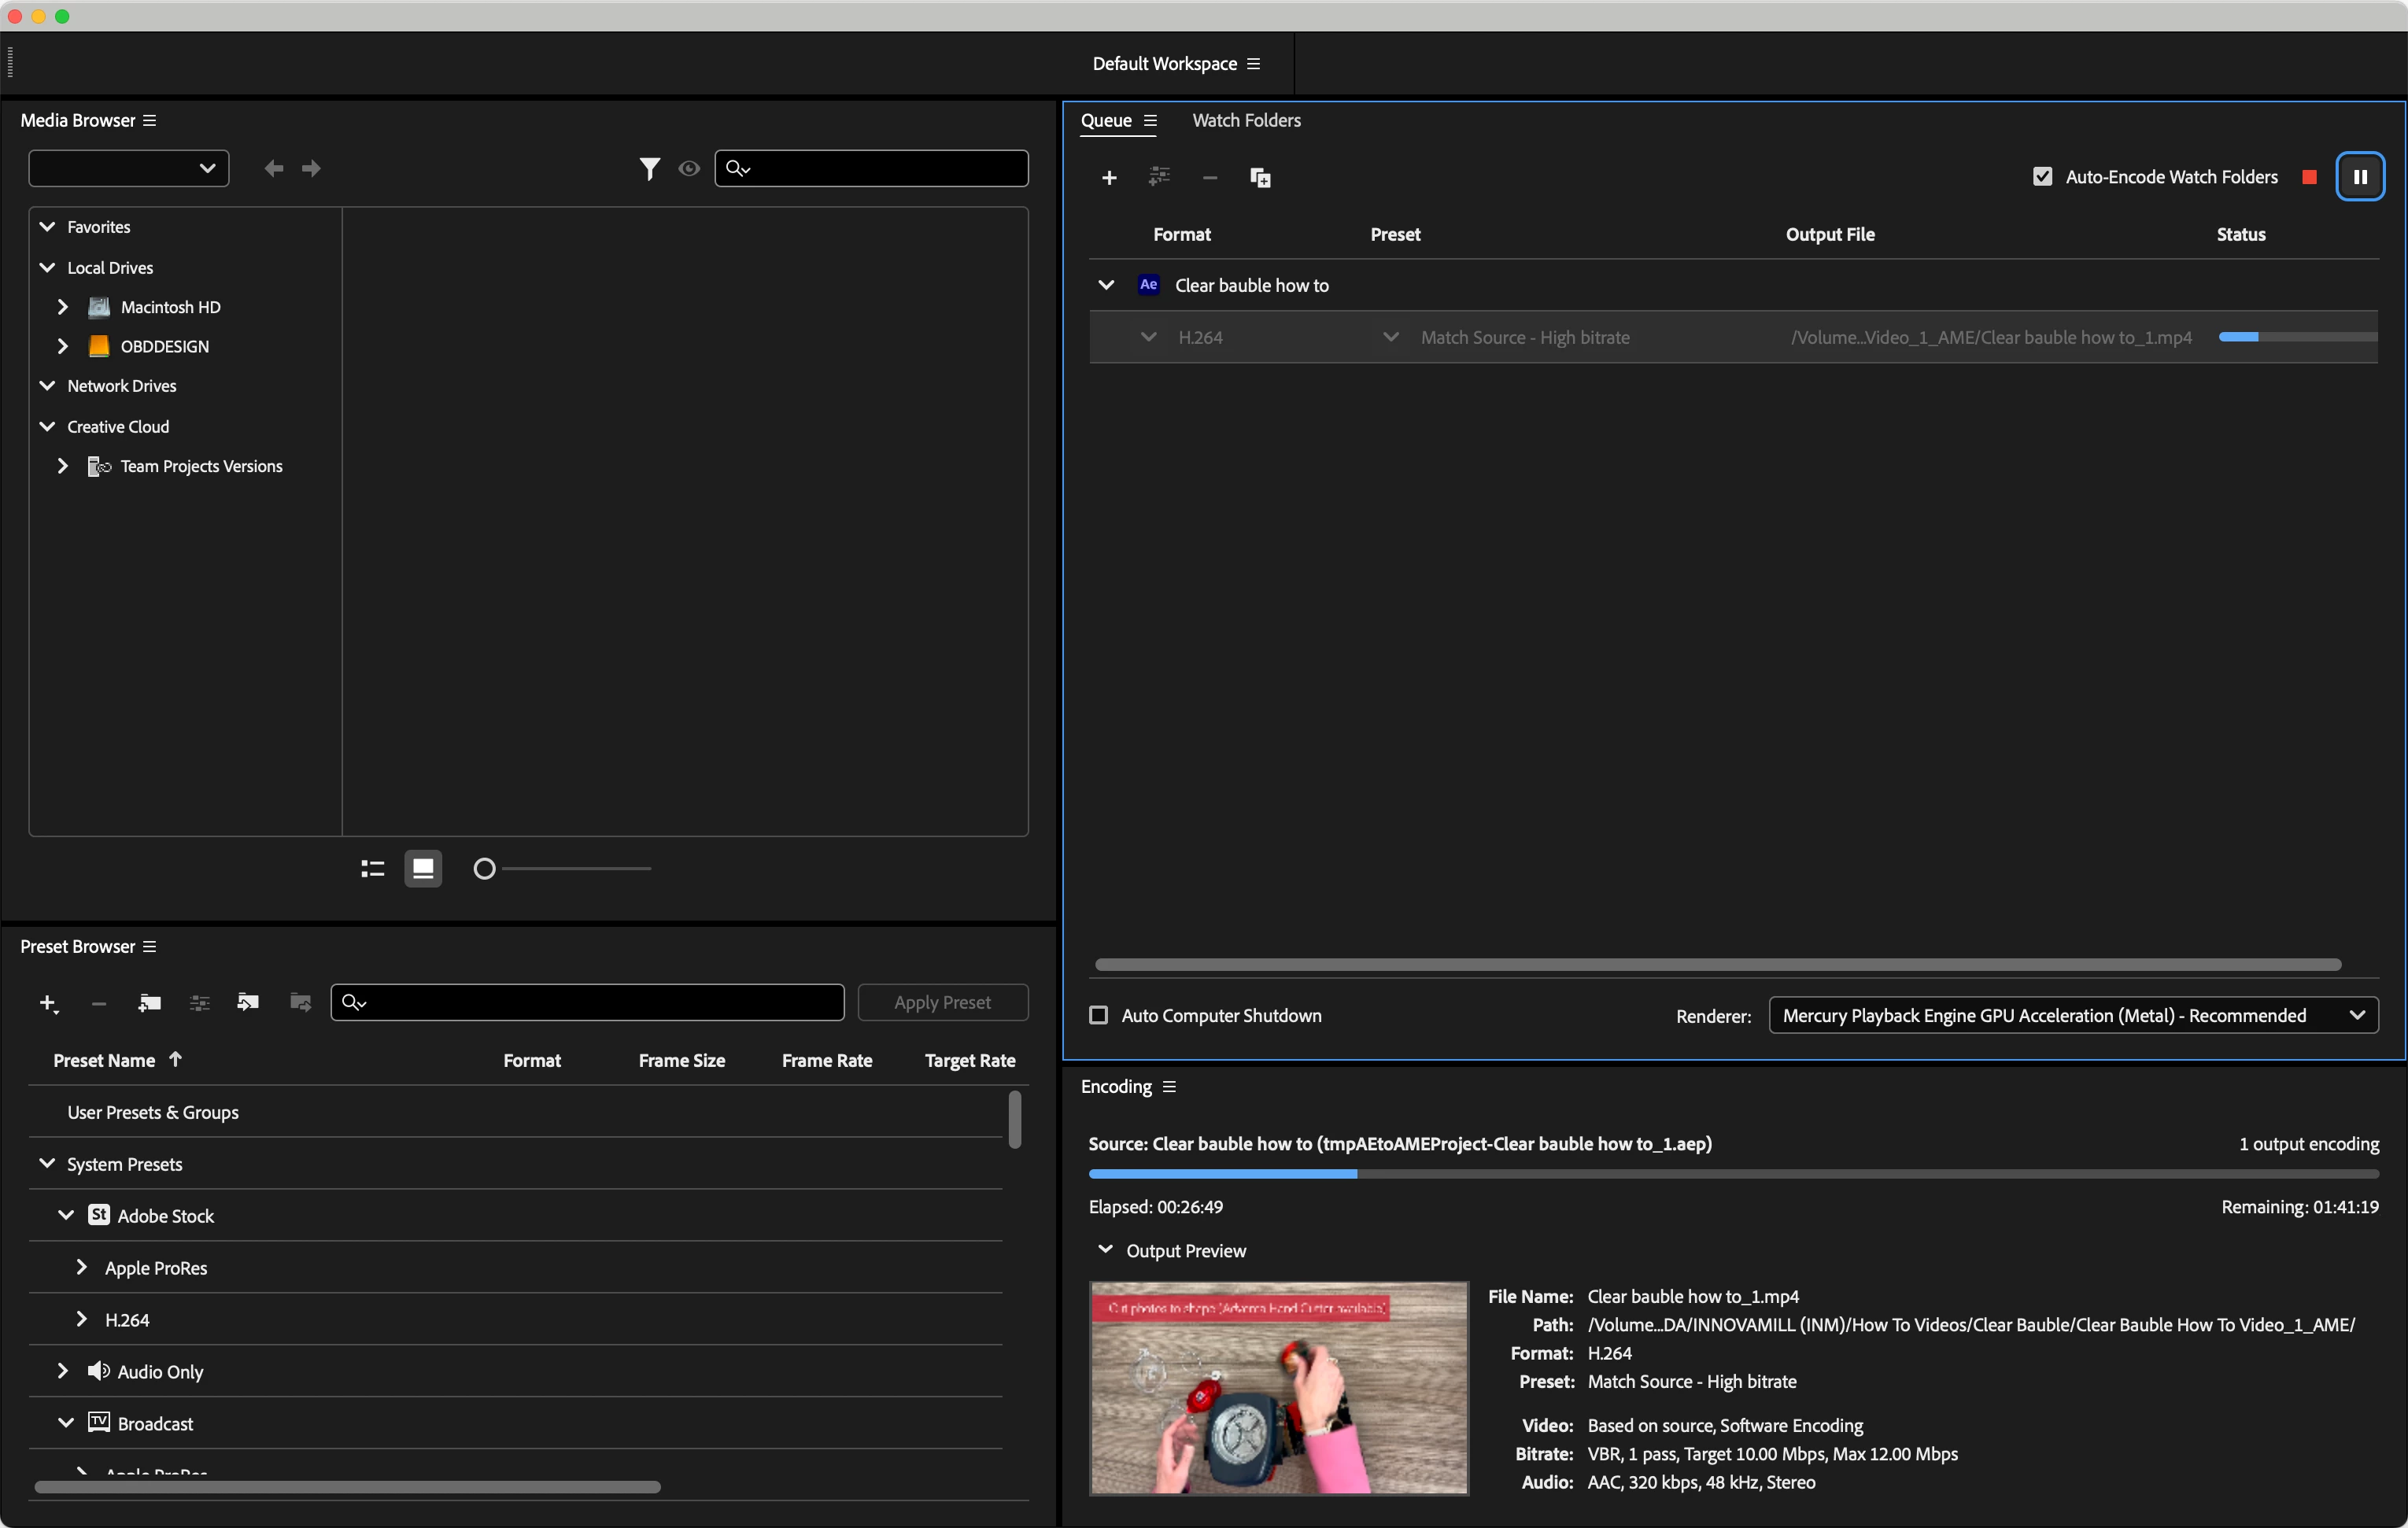Pause the queue encoding
Screen dimensions: 2408x1528
pyautogui.click(x=2359, y=177)
